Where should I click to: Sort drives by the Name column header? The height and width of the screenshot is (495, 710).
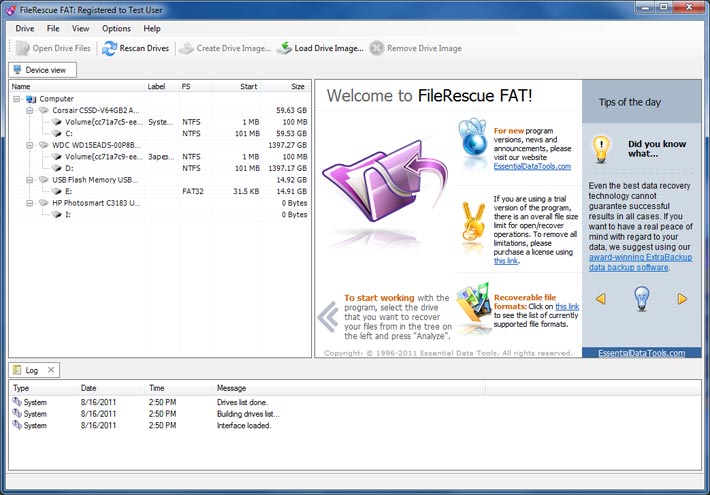coord(77,87)
